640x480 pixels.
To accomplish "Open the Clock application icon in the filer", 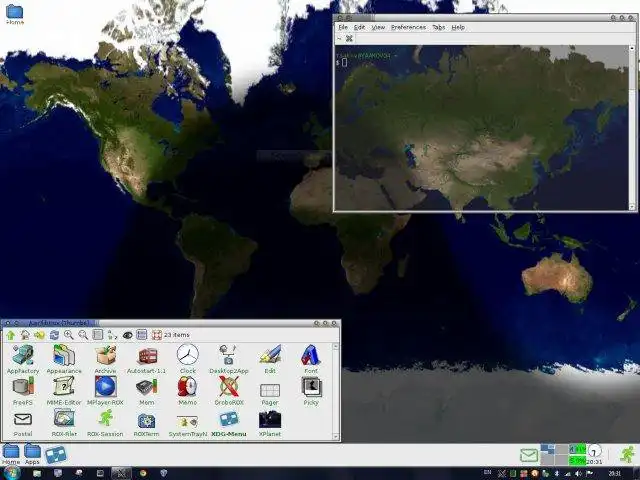I will point(188,359).
